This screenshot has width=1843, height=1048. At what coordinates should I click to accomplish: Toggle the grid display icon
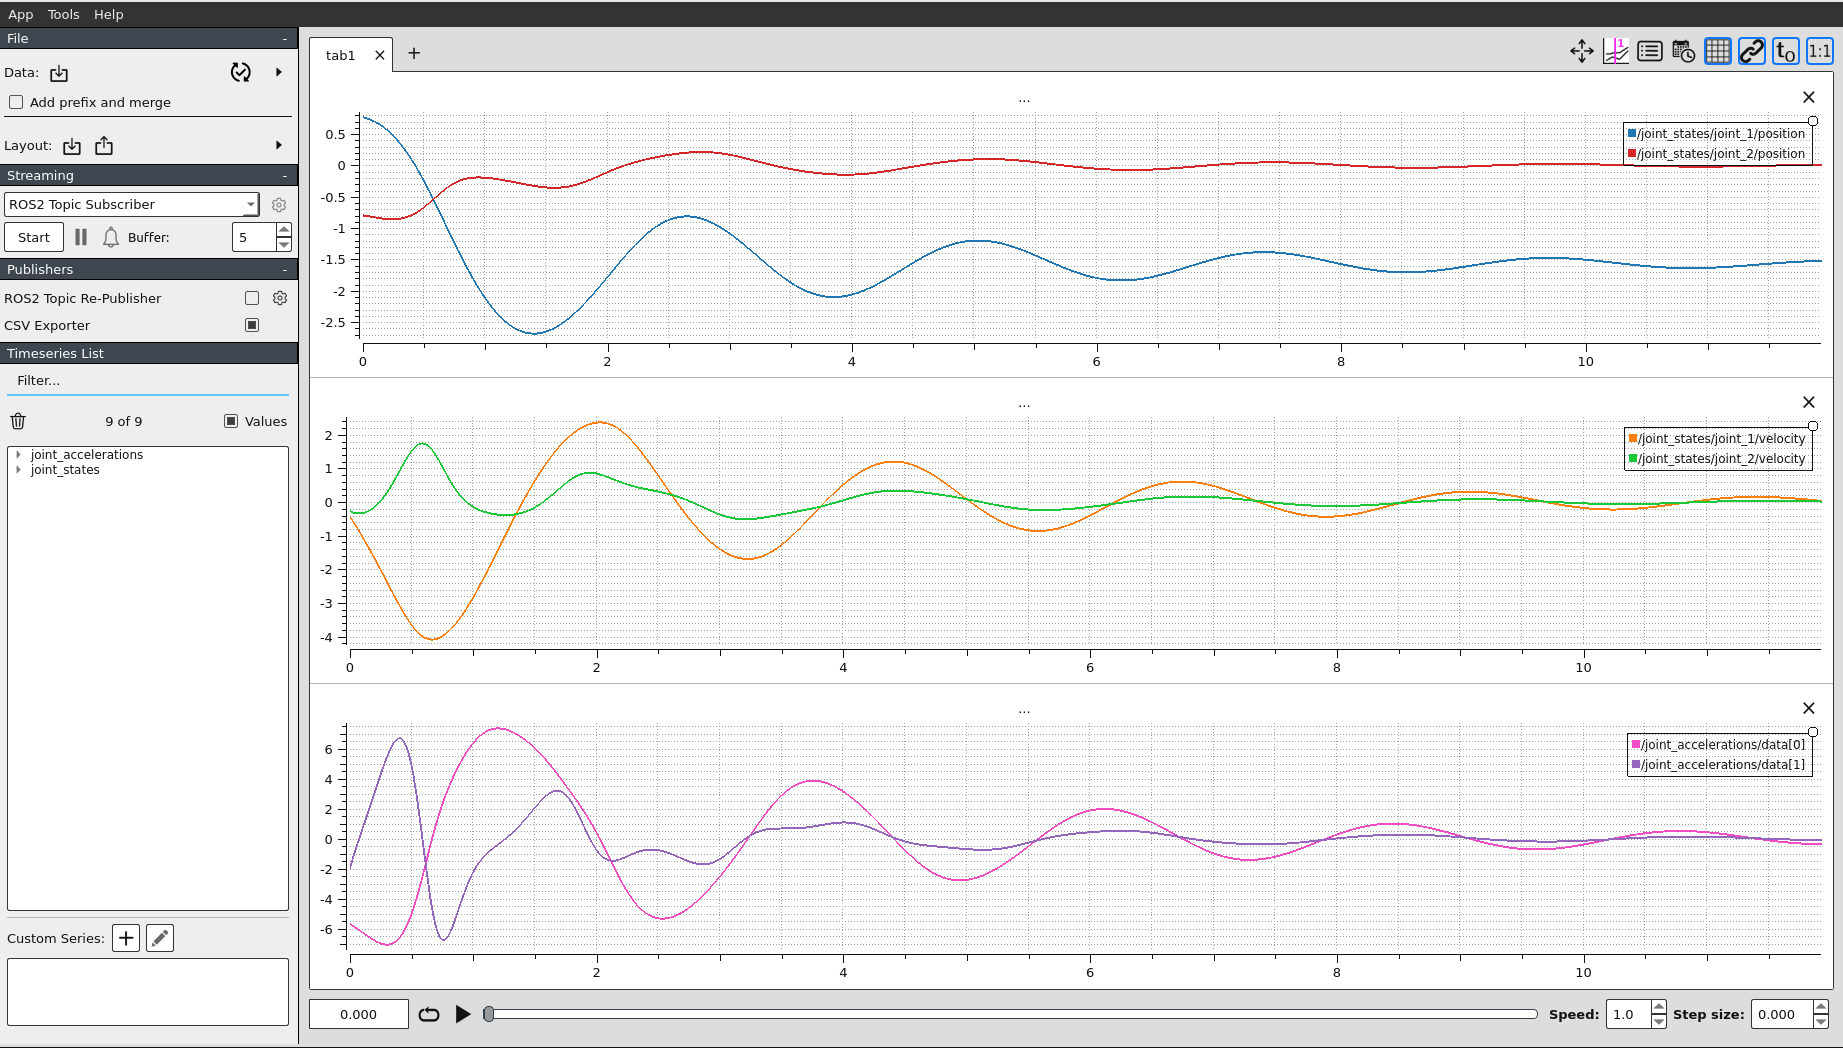(1718, 51)
